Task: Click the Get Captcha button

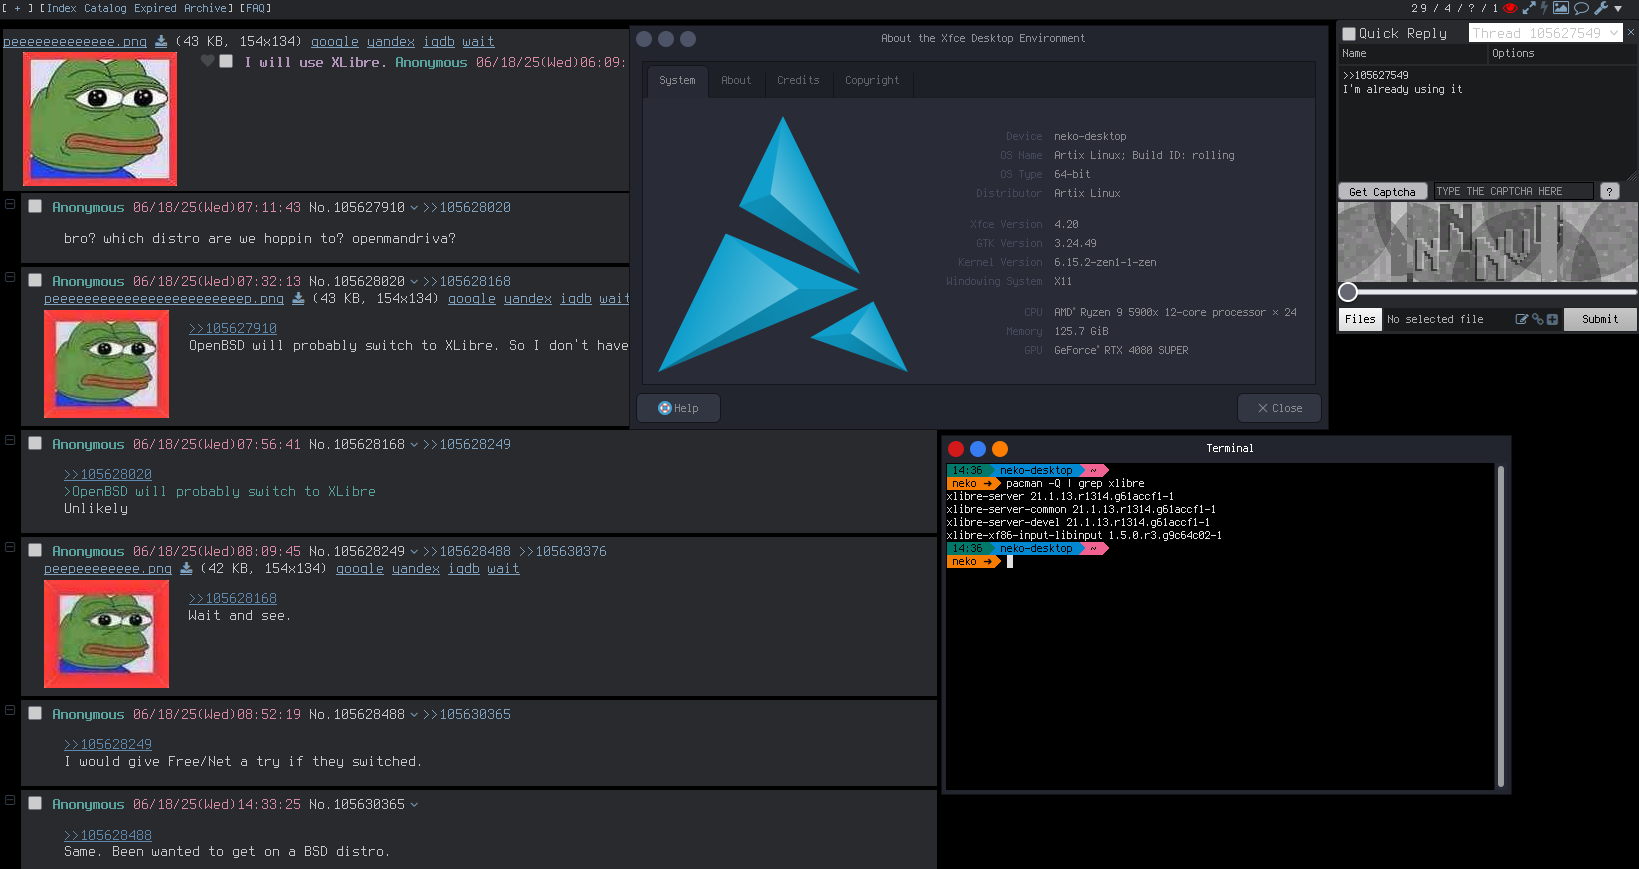Action: click(x=1382, y=191)
